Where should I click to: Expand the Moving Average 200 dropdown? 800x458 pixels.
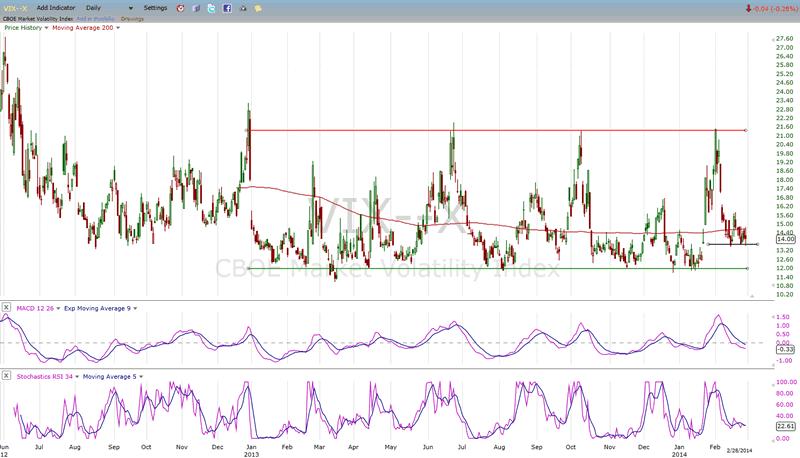coord(118,27)
